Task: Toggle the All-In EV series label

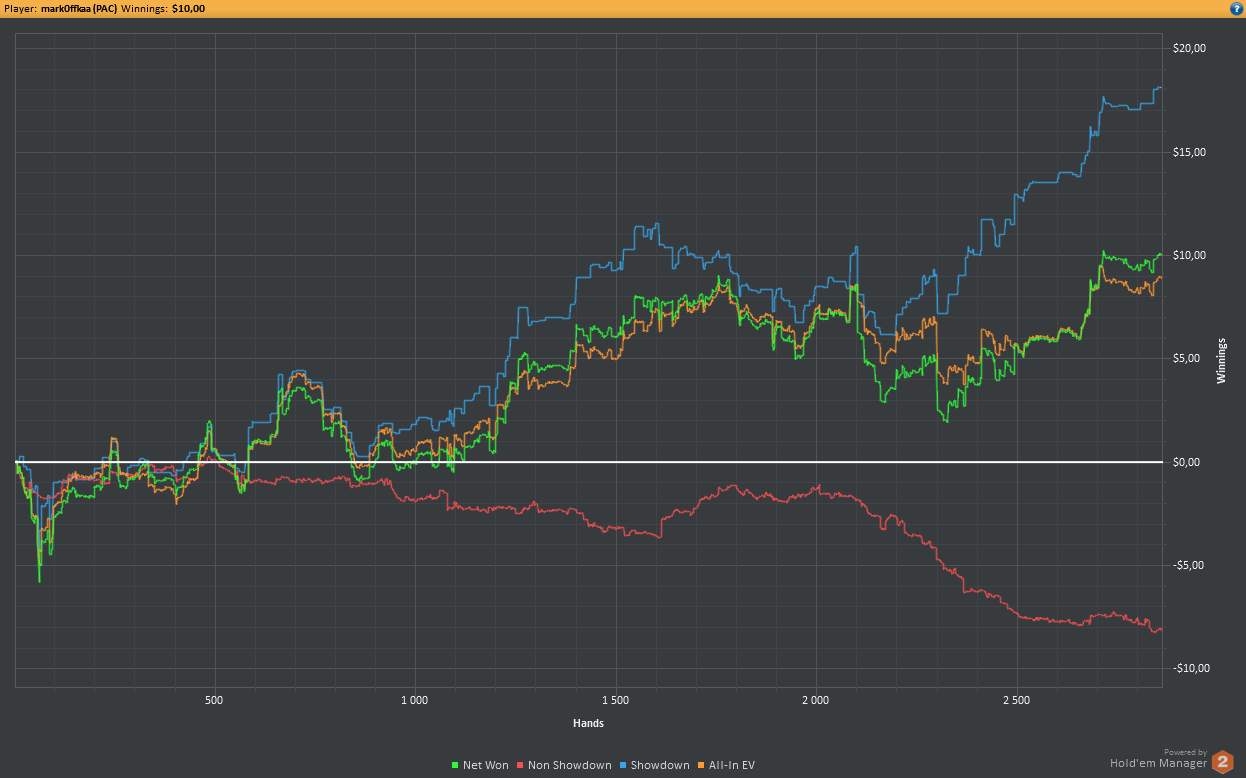Action: 732,765
